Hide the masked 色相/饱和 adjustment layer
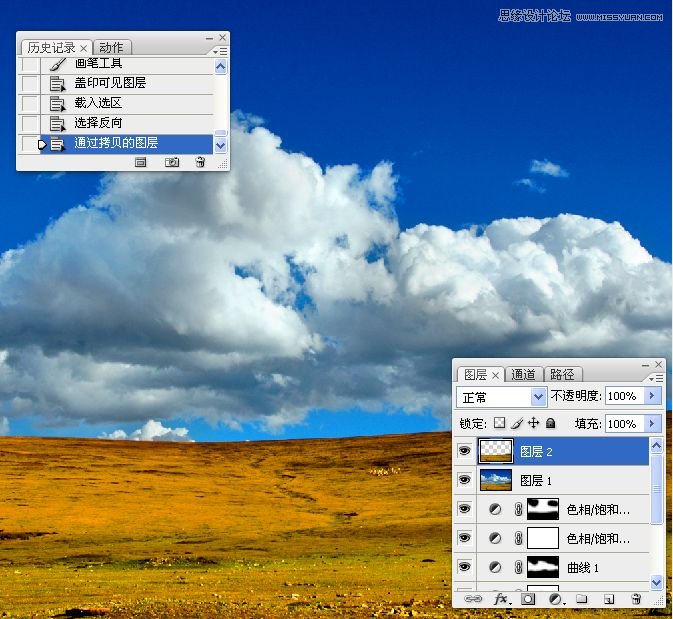 point(464,509)
